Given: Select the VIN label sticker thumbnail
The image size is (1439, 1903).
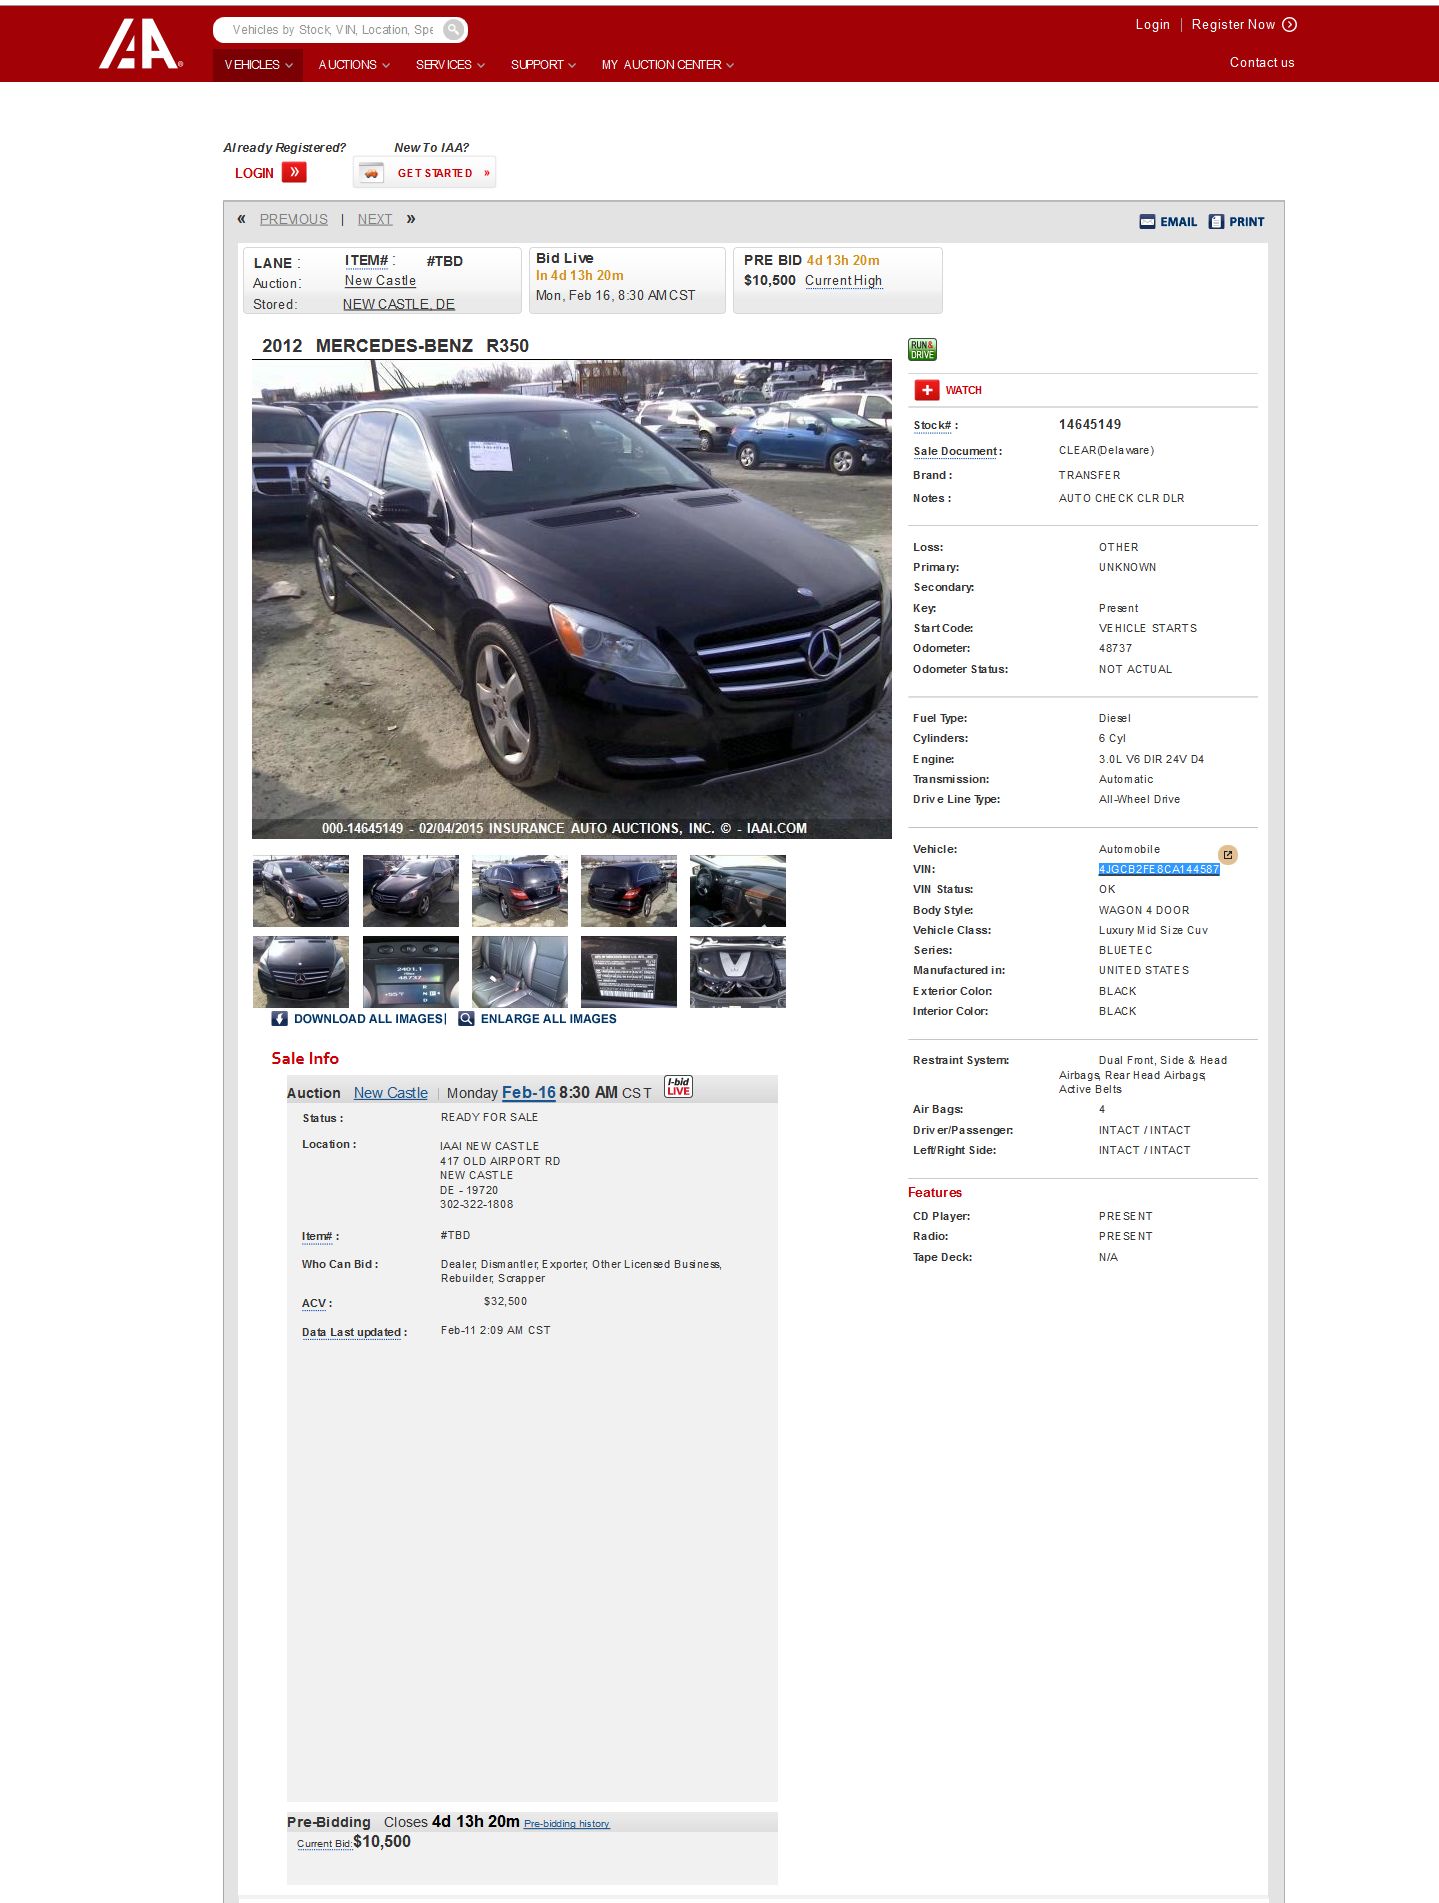Looking at the screenshot, I should [x=629, y=972].
